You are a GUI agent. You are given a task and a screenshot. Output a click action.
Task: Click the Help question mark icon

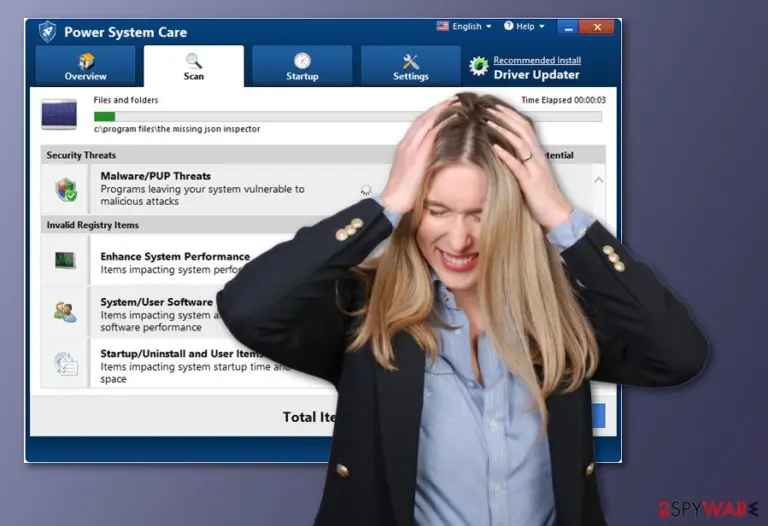pos(508,26)
